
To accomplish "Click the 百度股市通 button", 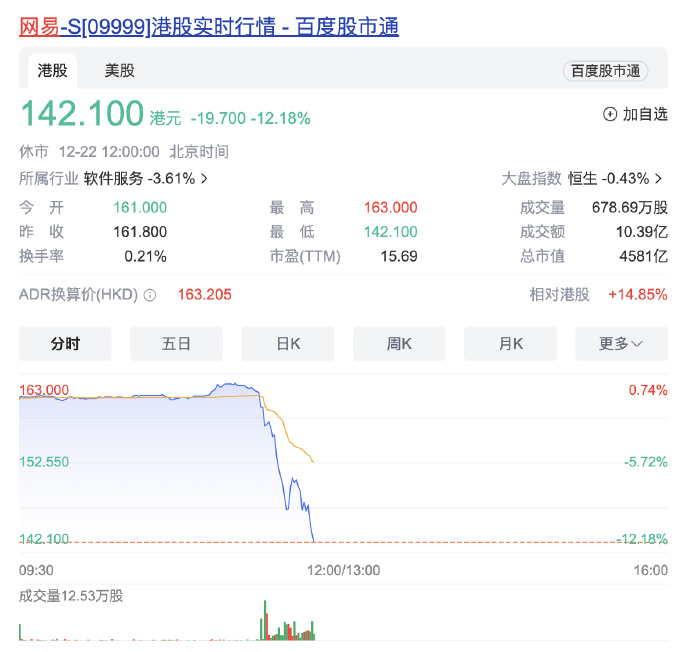I will pyautogui.click(x=606, y=71).
